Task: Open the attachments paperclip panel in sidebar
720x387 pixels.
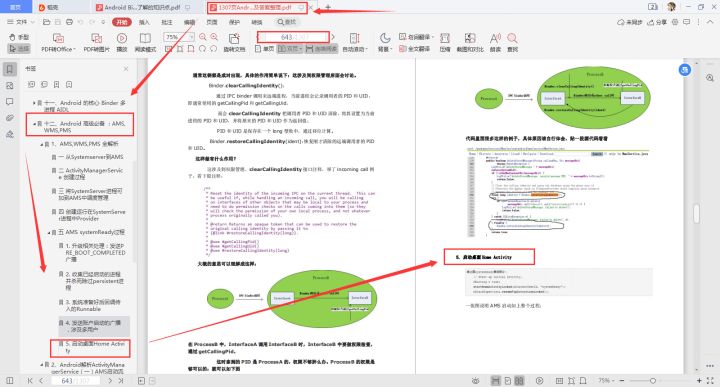Action: [10, 118]
